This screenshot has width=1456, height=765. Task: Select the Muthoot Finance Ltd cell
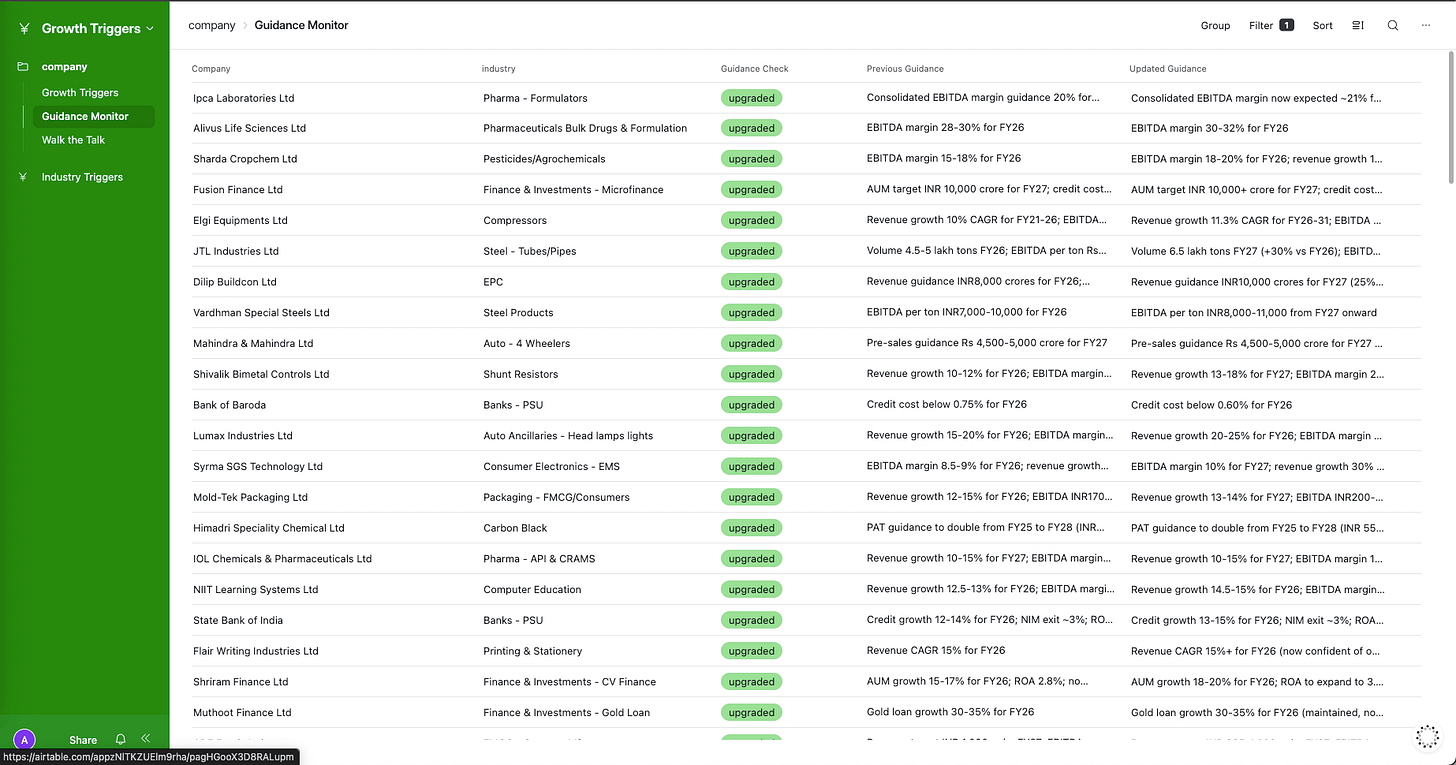(242, 712)
